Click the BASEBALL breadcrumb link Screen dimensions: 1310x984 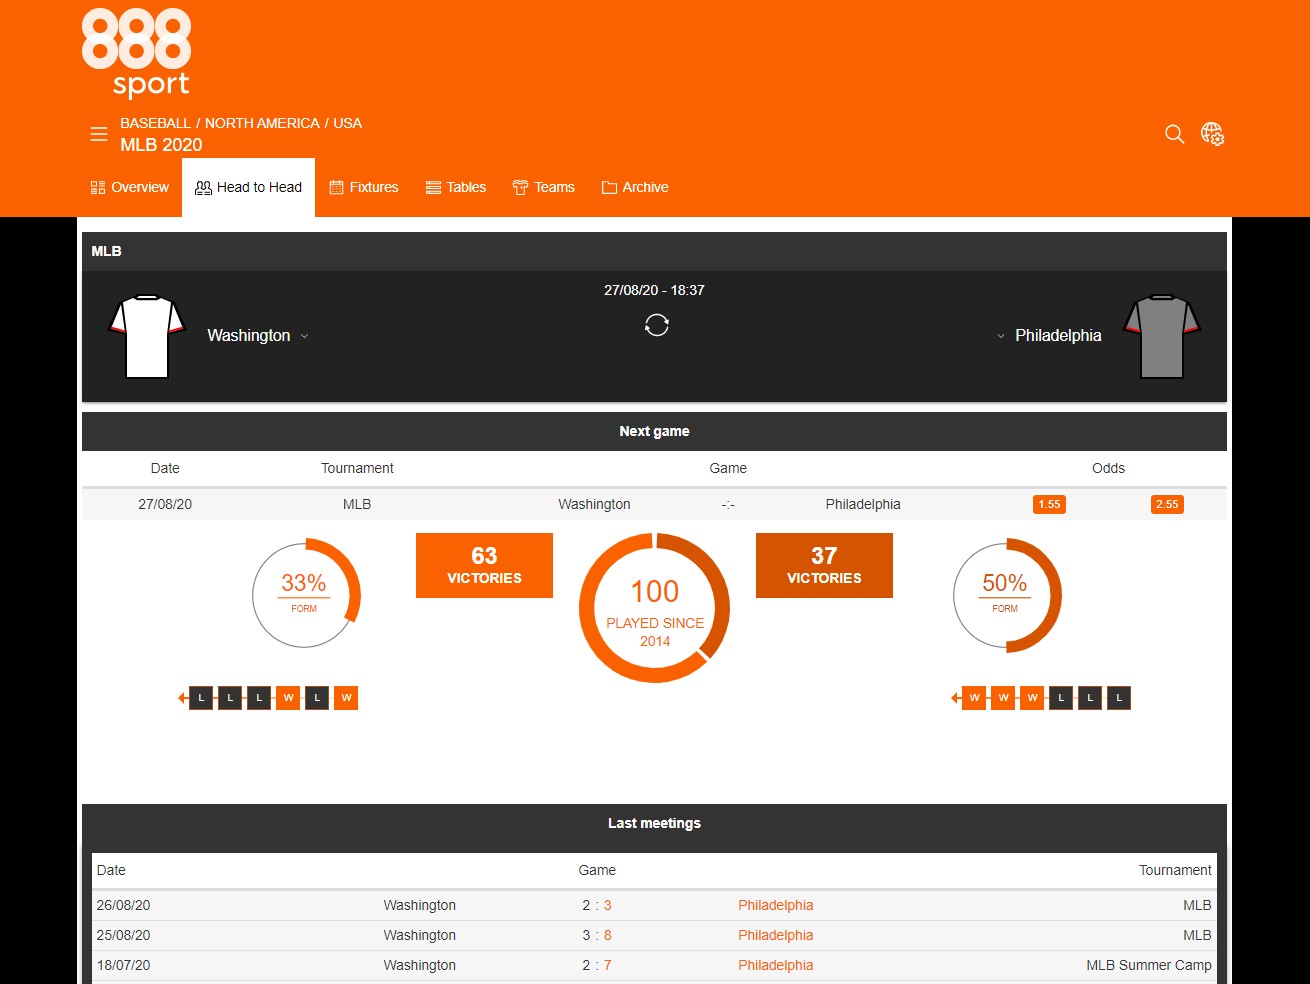click(x=155, y=123)
